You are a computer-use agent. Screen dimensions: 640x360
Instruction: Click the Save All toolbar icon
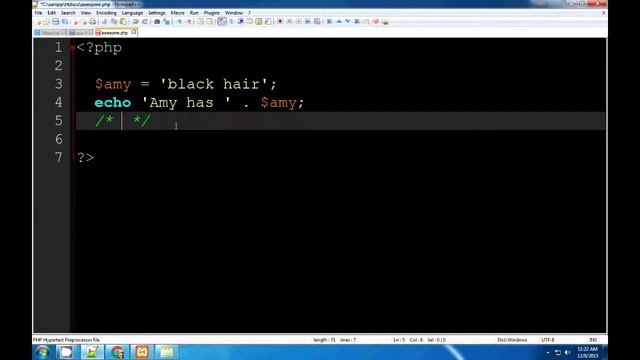click(65, 21)
